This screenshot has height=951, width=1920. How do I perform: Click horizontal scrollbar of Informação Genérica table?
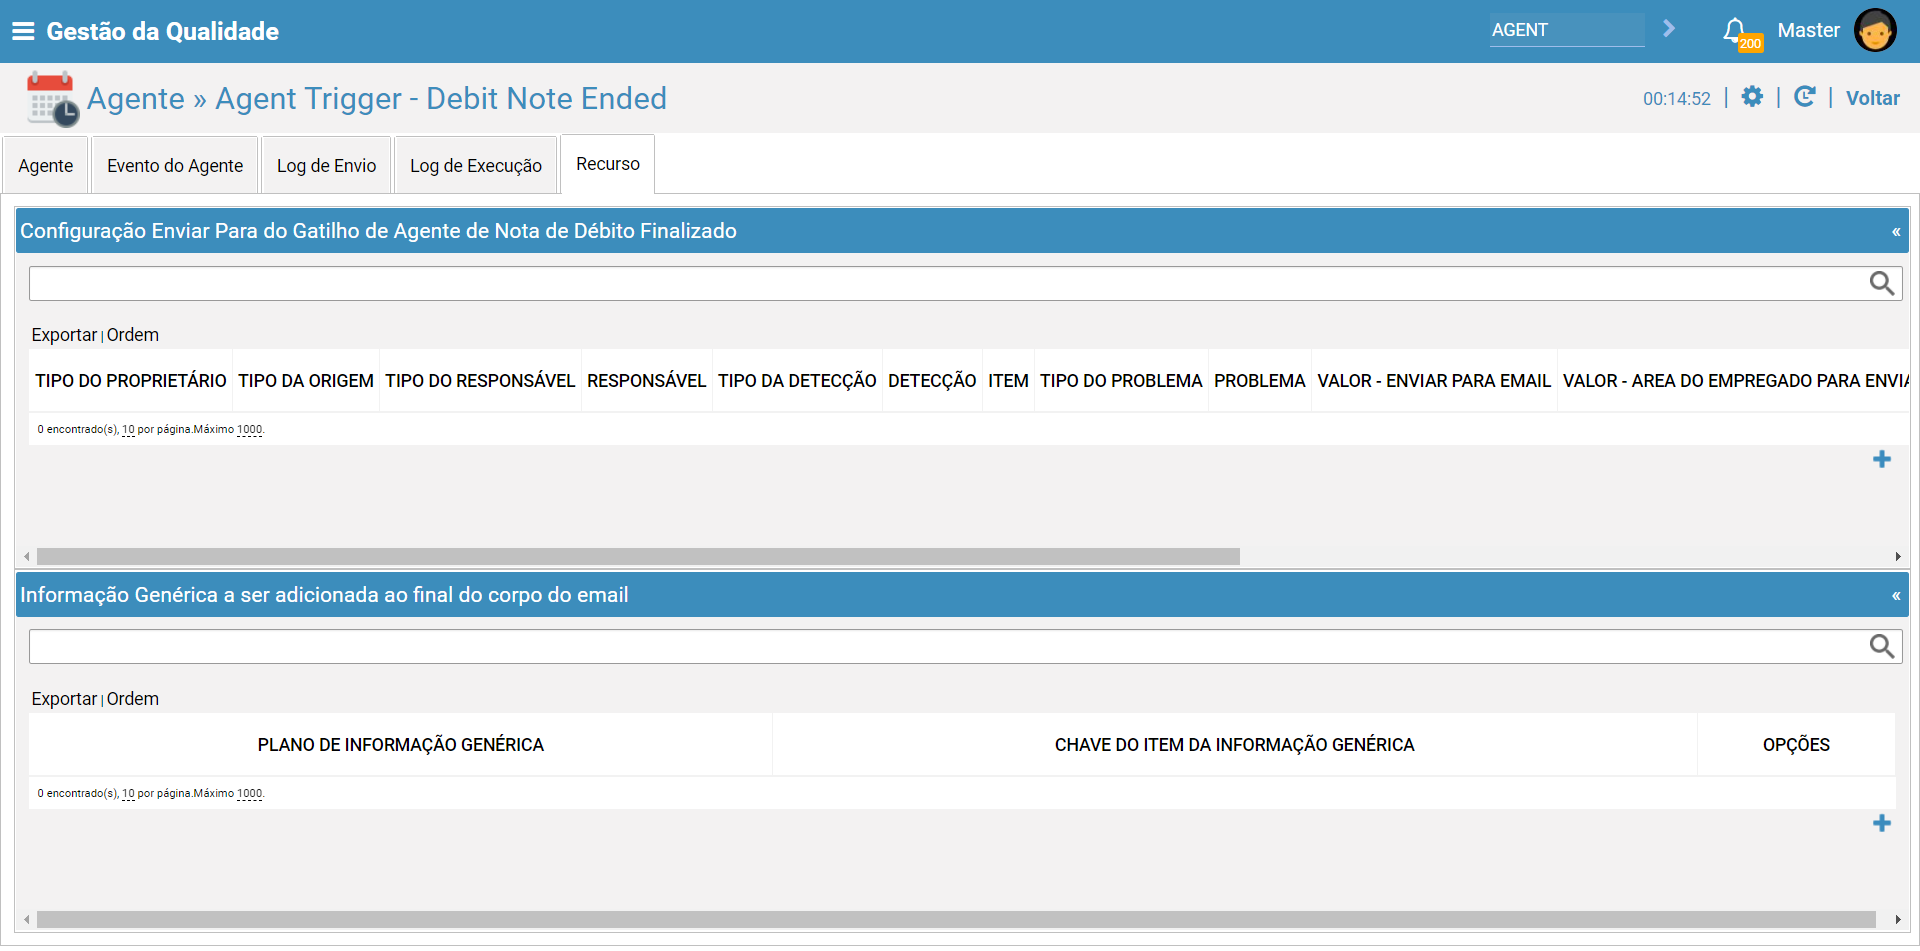(956, 919)
